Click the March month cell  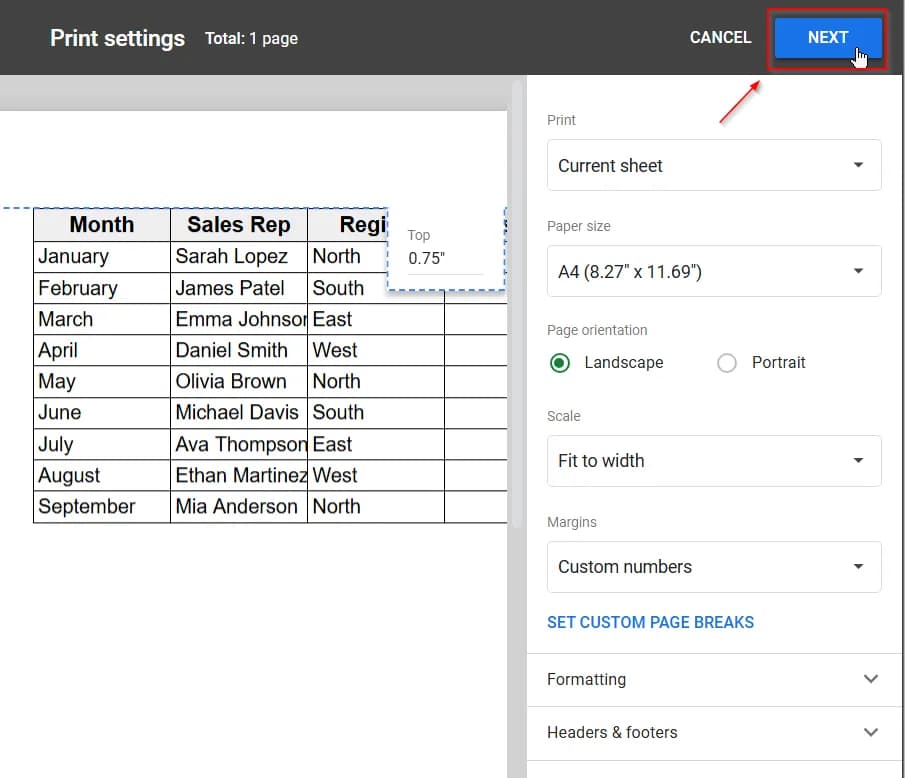click(102, 319)
